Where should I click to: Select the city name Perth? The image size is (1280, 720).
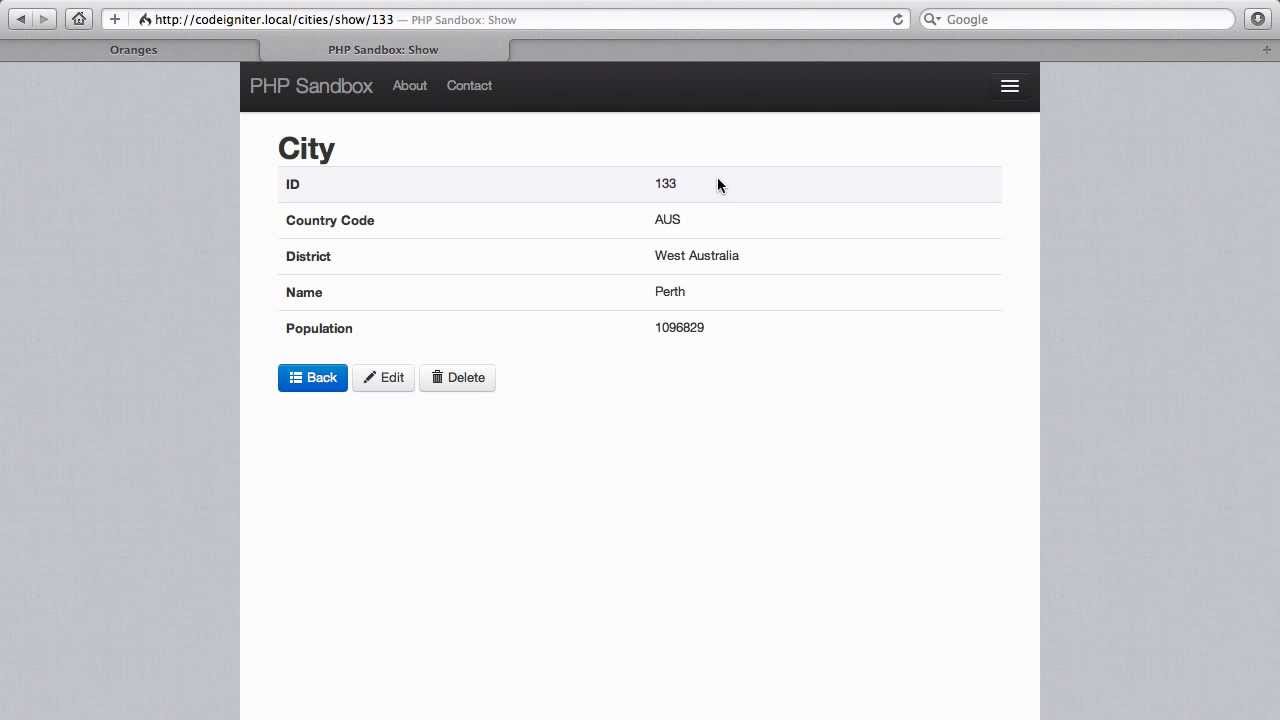click(x=670, y=292)
